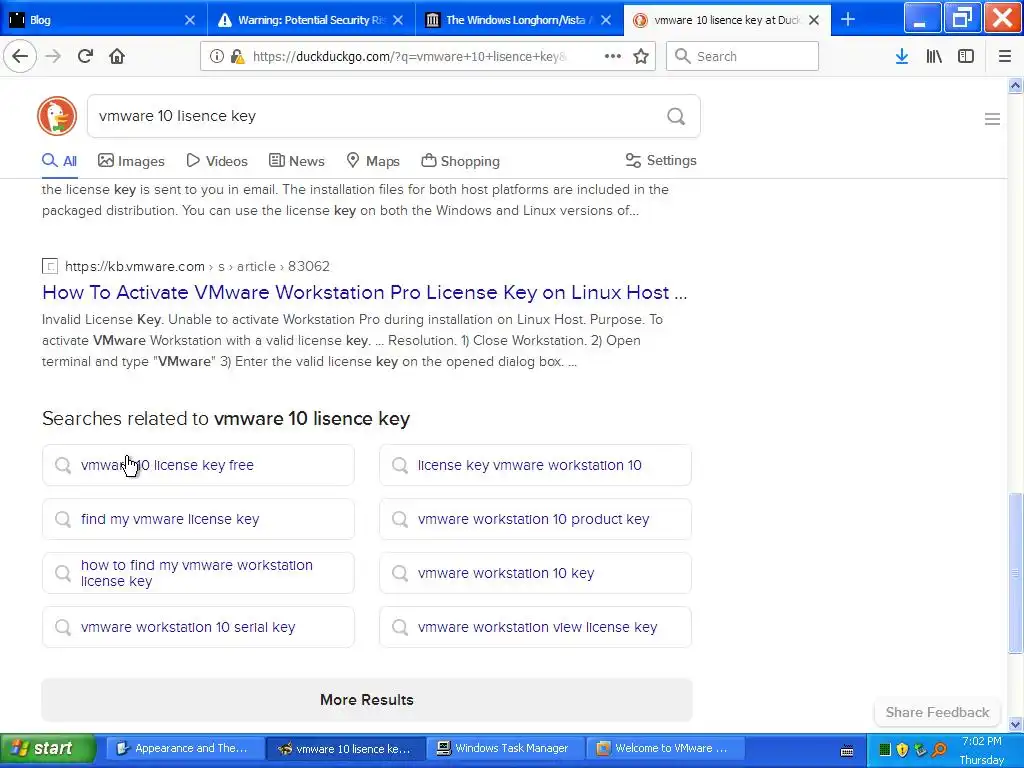The width and height of the screenshot is (1024, 768).
Task: Open page actions three-dot menu
Action: (613, 56)
